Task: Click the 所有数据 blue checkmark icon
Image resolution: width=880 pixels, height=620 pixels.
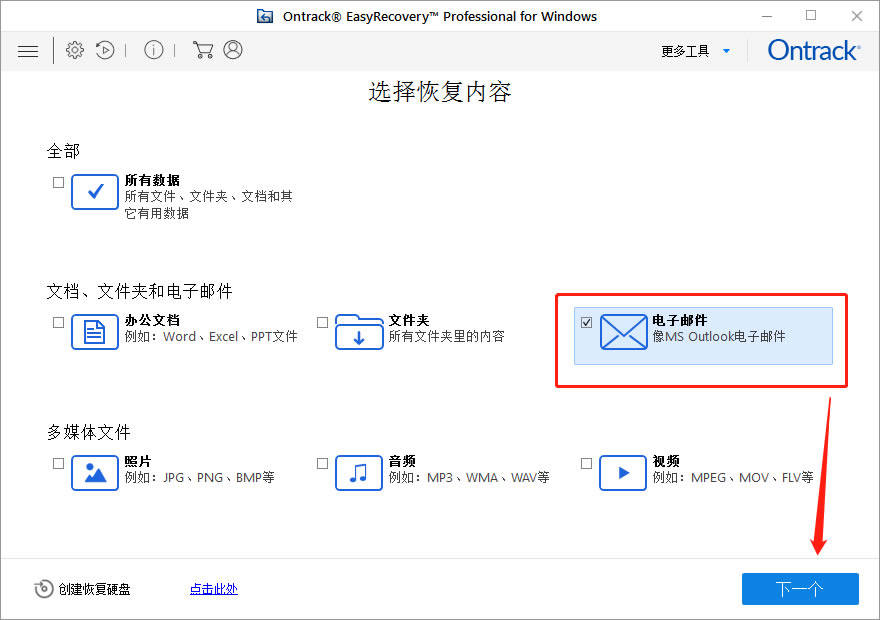Action: (95, 192)
